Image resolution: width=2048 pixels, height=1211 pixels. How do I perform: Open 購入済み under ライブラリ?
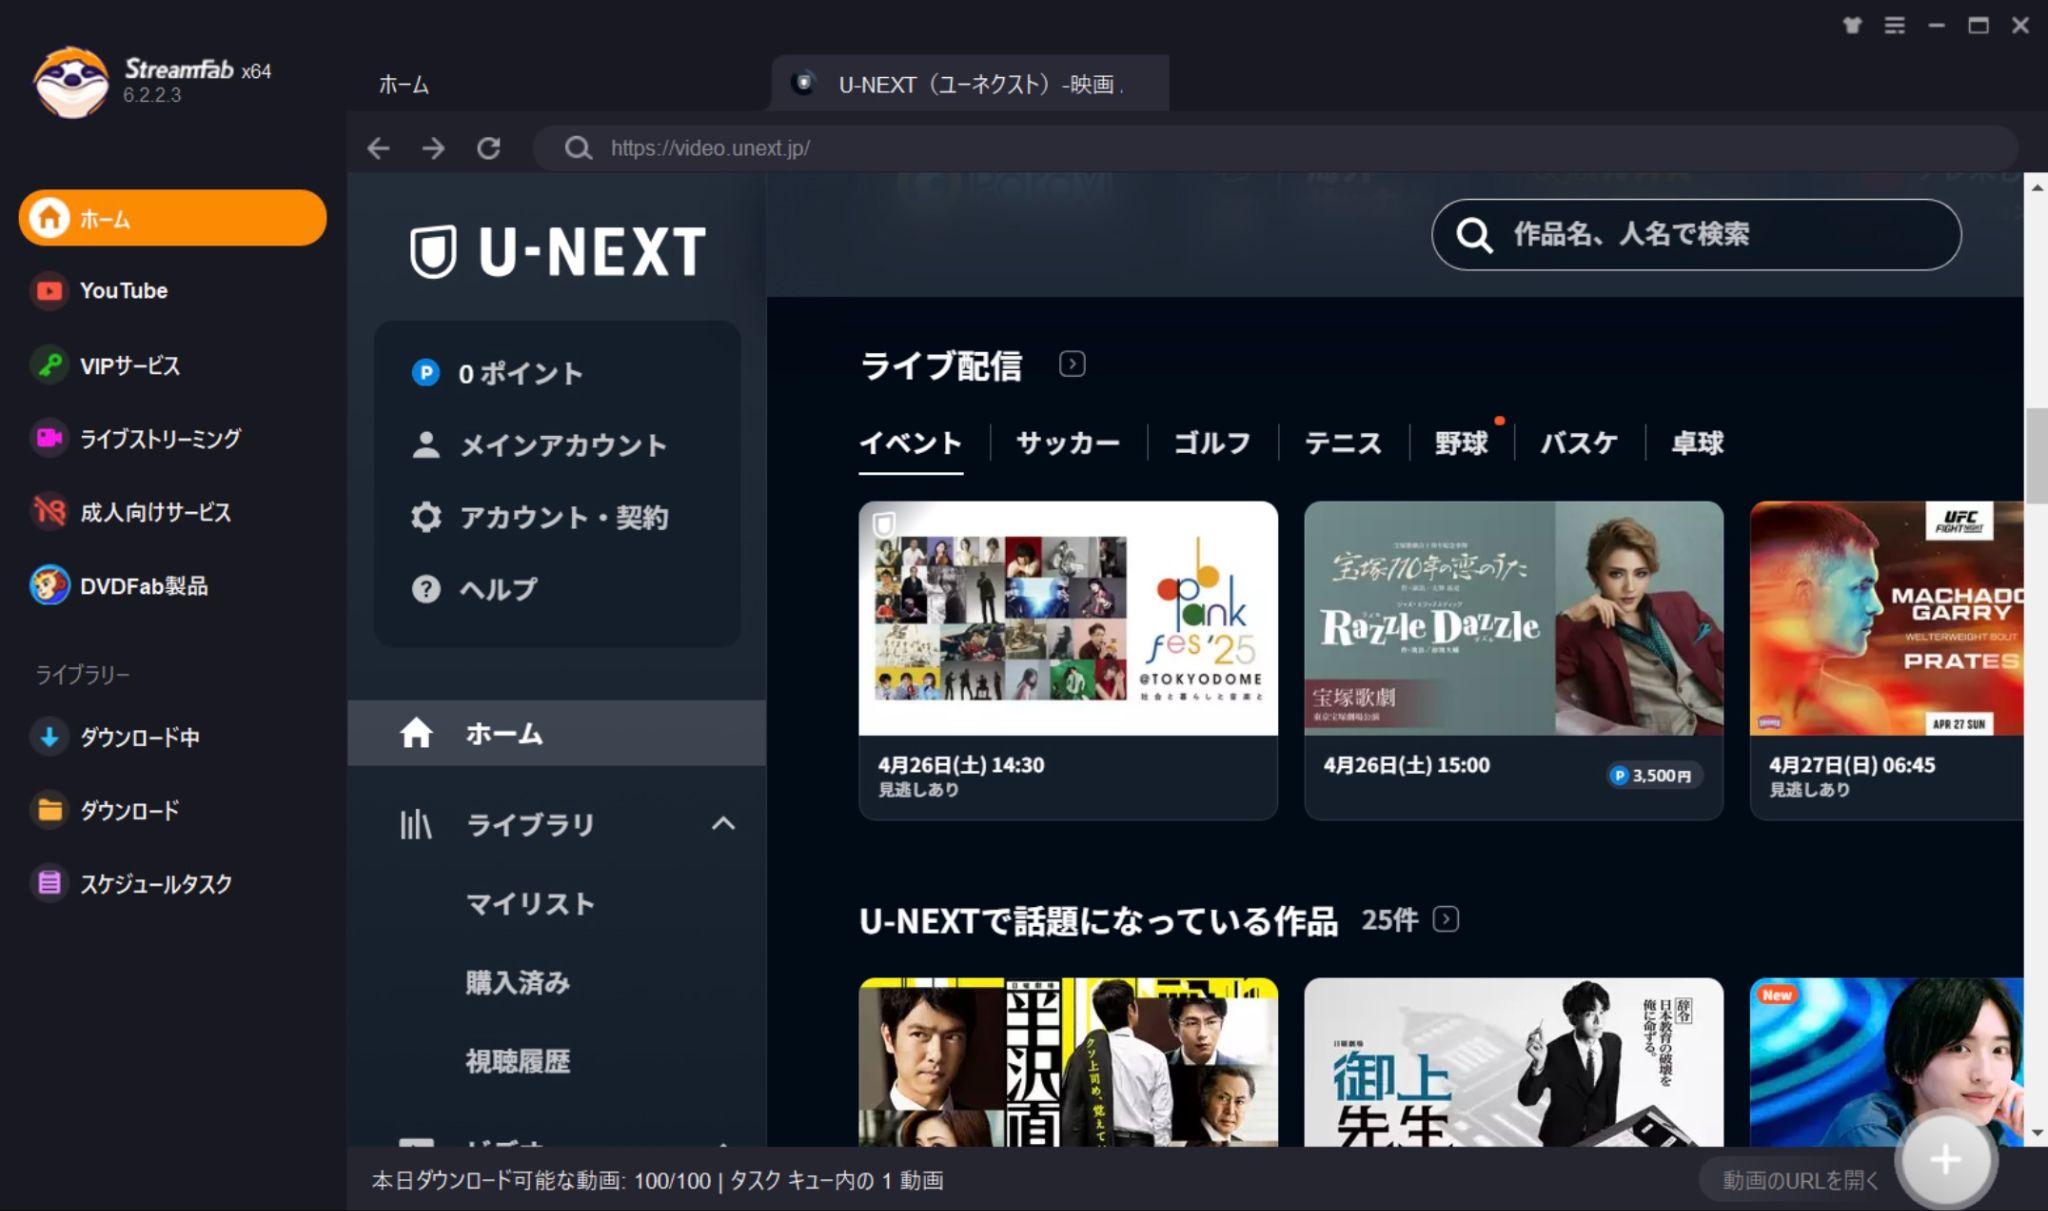[x=518, y=983]
